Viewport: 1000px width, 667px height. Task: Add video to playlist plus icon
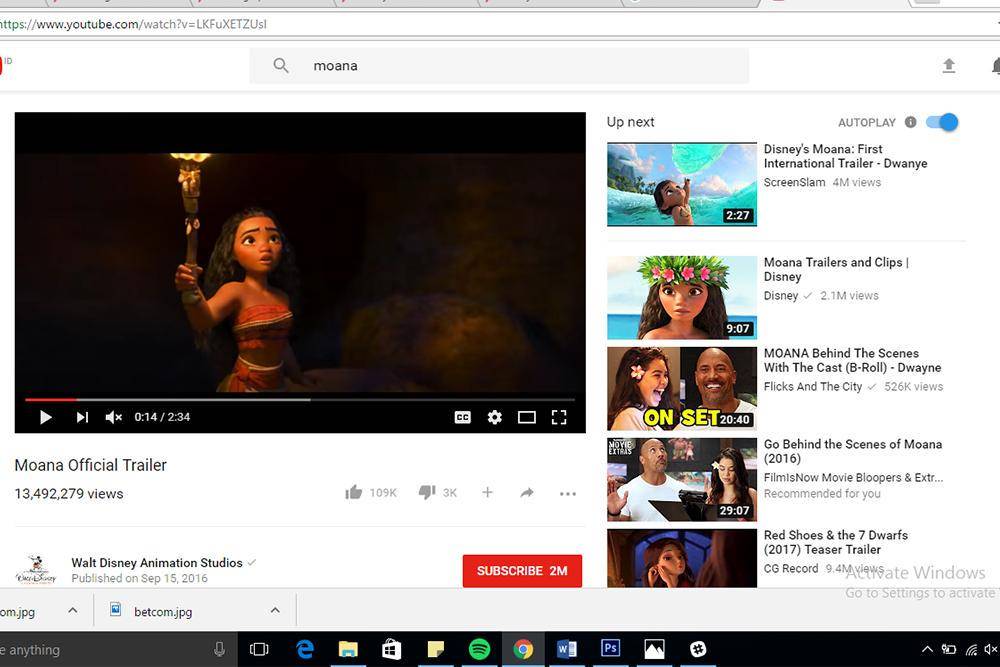click(x=487, y=492)
